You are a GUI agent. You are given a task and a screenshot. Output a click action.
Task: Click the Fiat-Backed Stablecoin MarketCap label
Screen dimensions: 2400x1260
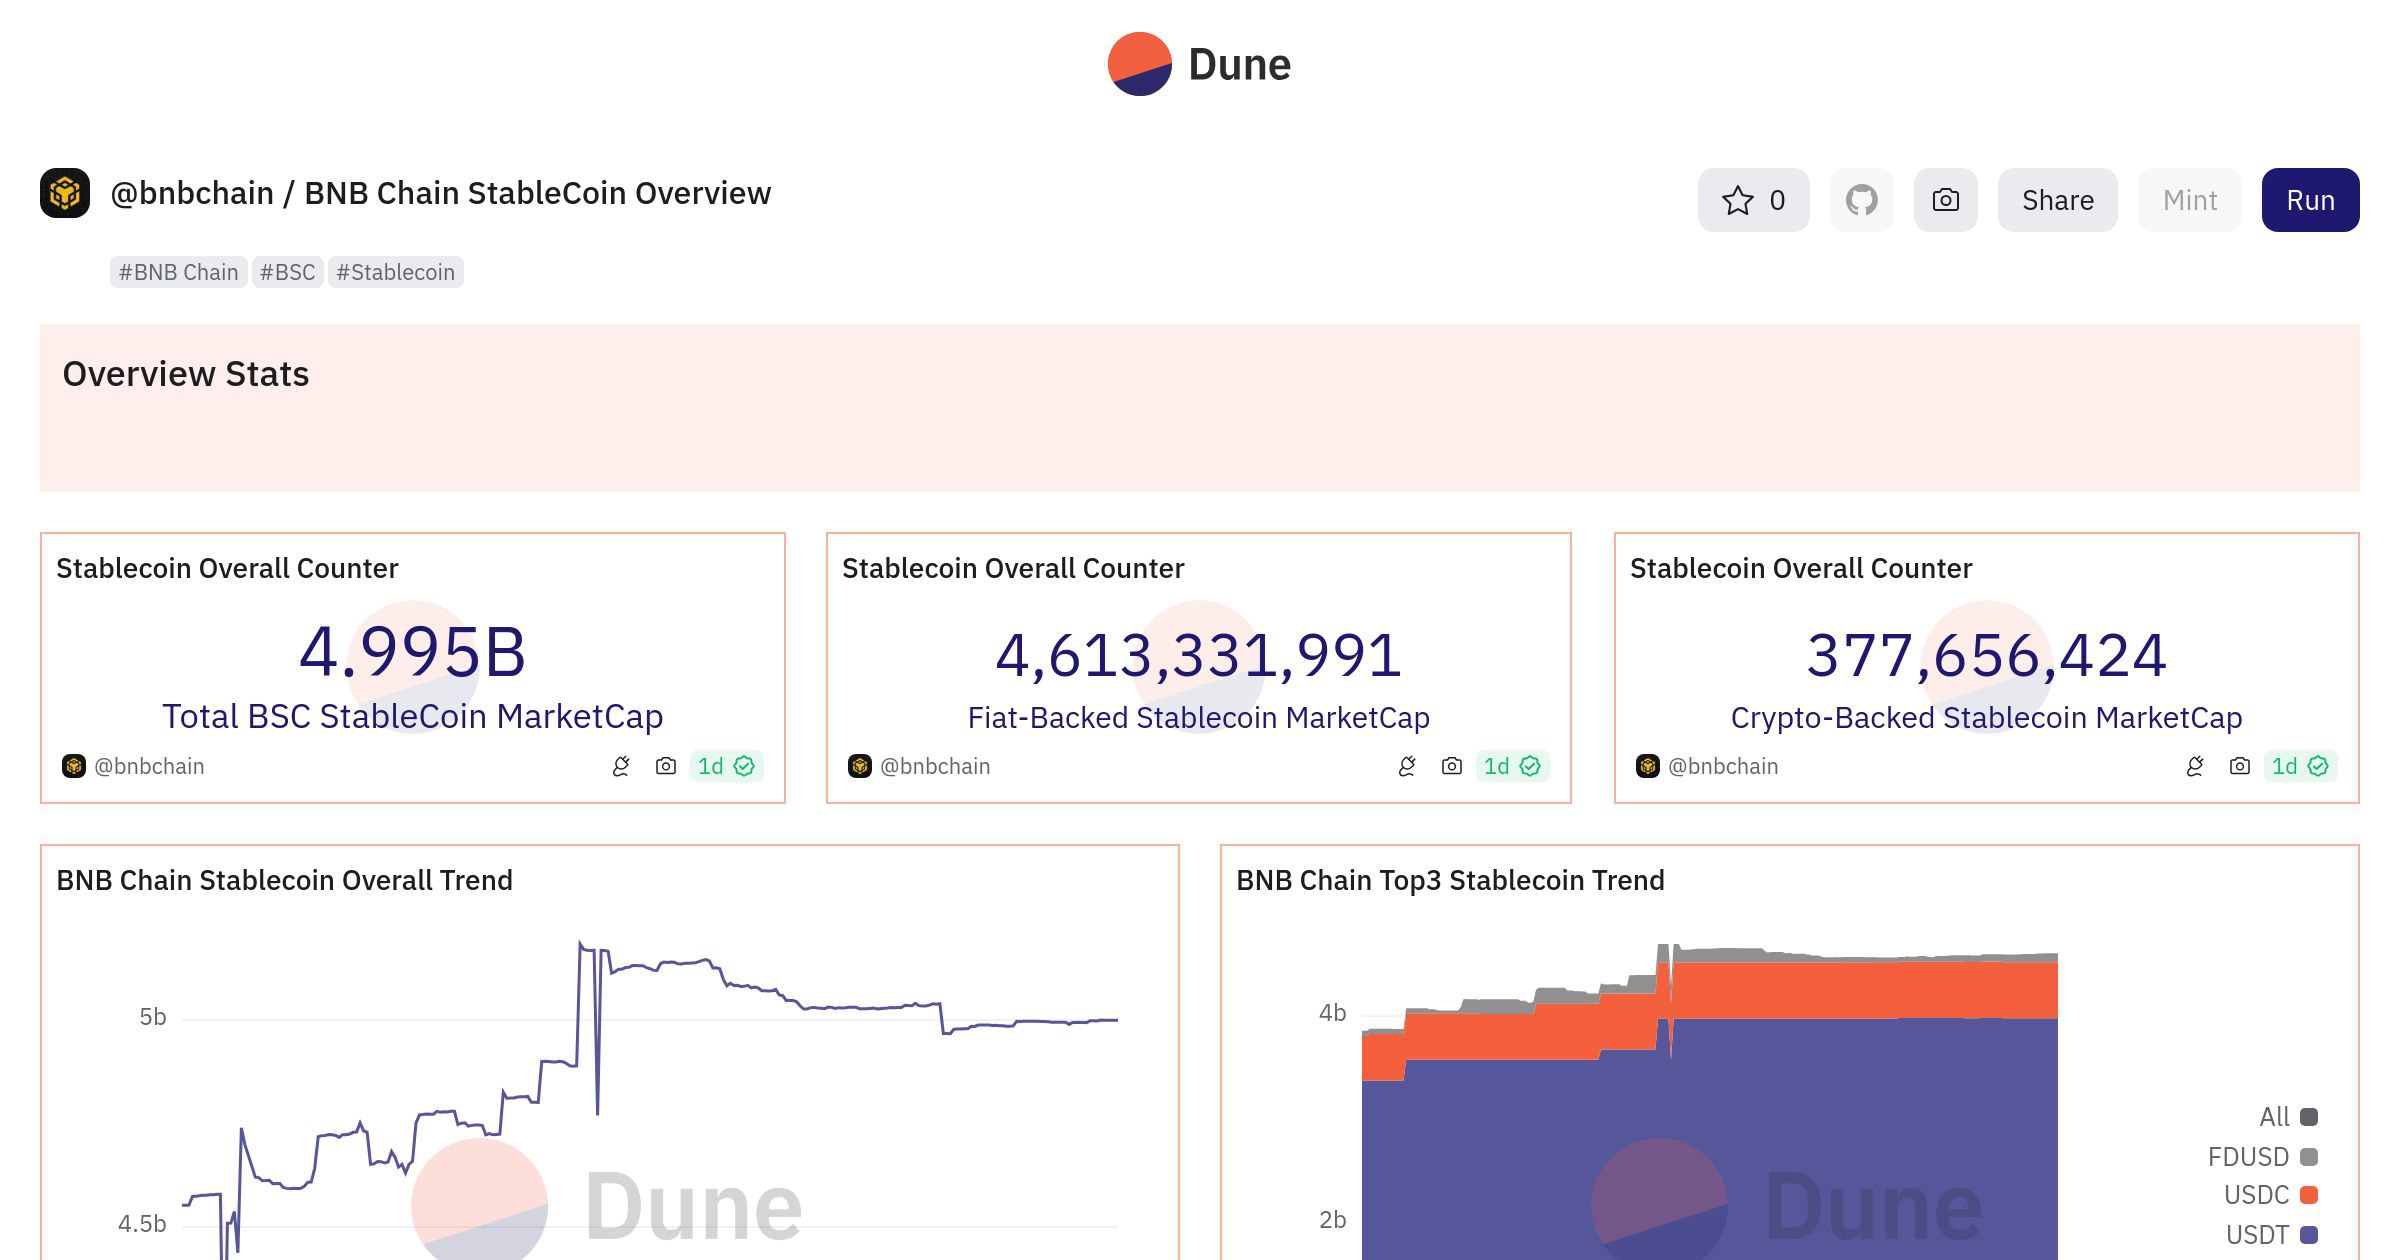click(1198, 718)
